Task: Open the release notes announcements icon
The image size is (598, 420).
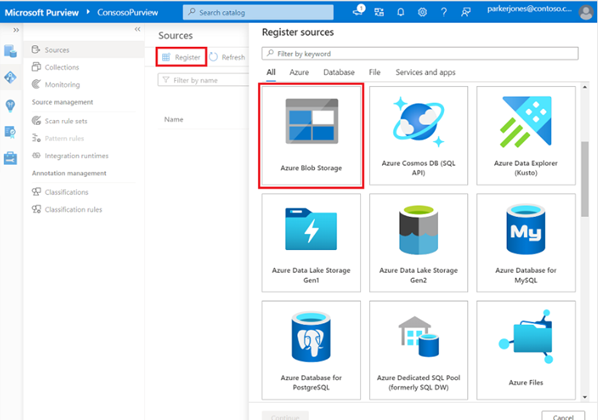Action: [x=358, y=11]
